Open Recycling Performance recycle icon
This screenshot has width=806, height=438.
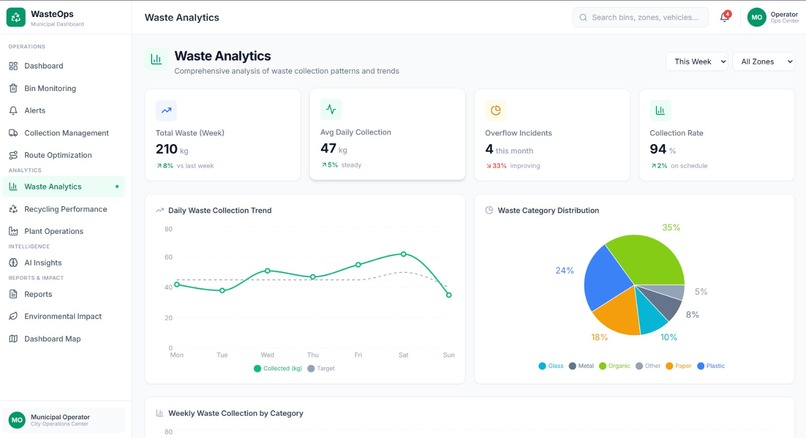click(13, 209)
